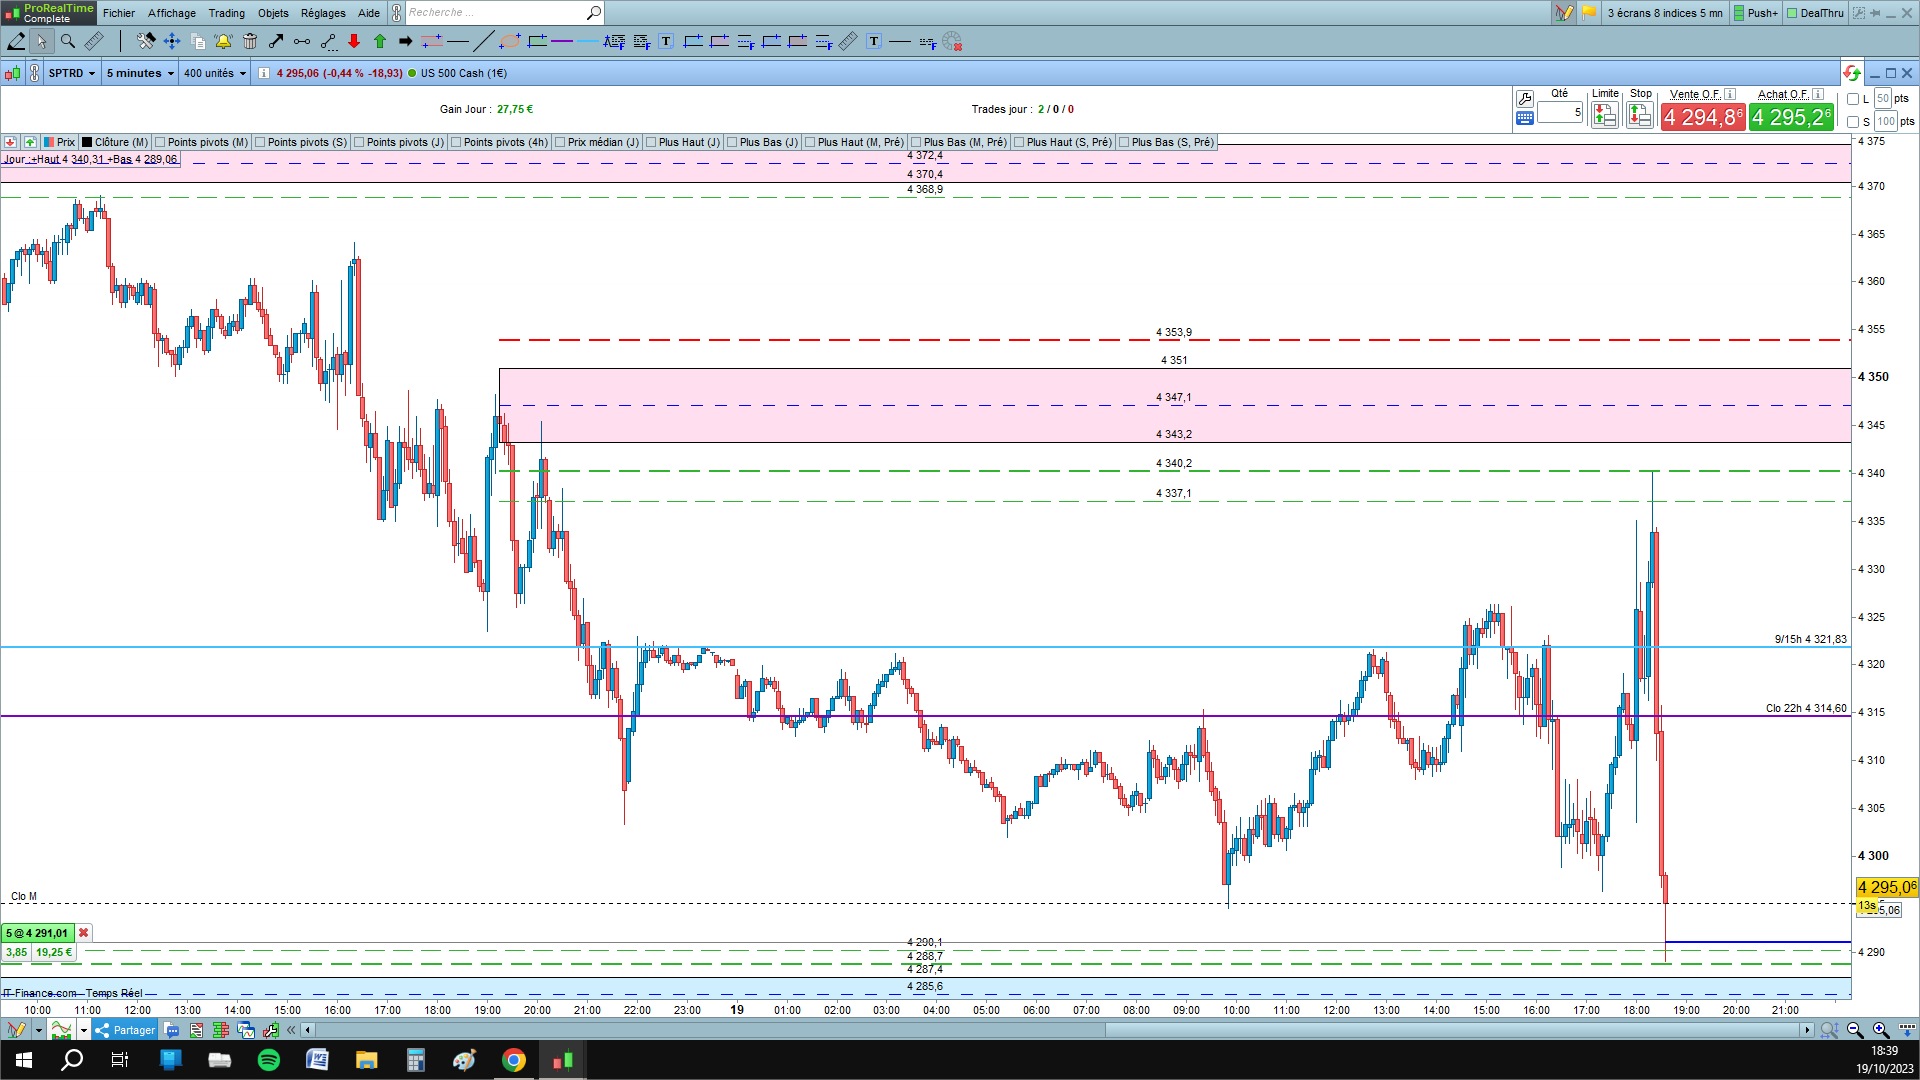Click the red Vente sell price button
Image resolution: width=1920 pixels, height=1080 pixels.
(x=1703, y=117)
